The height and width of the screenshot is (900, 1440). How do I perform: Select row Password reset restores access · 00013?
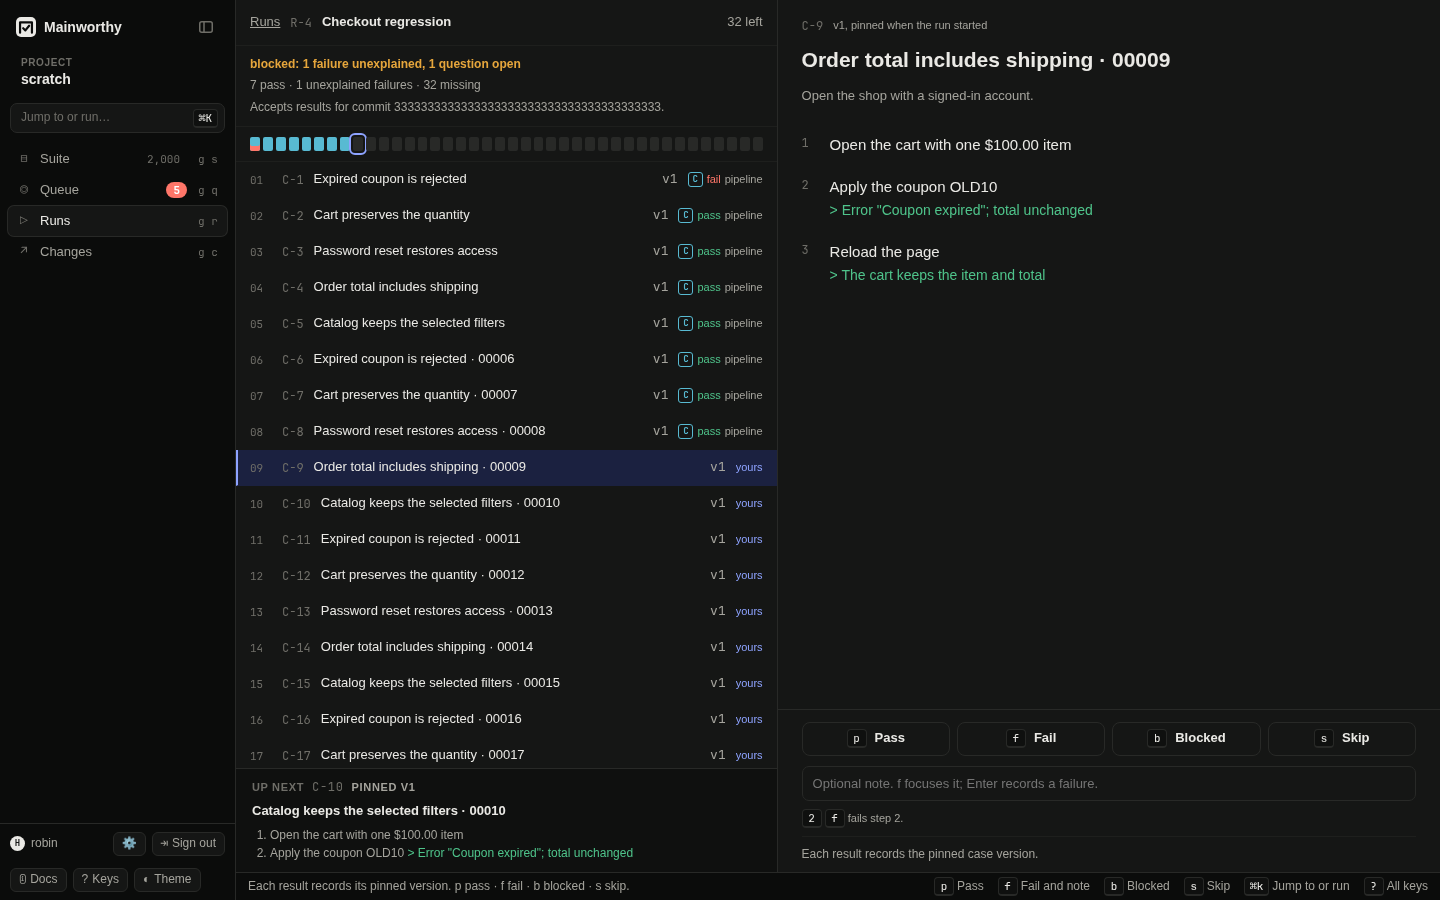pyautogui.click(x=506, y=612)
